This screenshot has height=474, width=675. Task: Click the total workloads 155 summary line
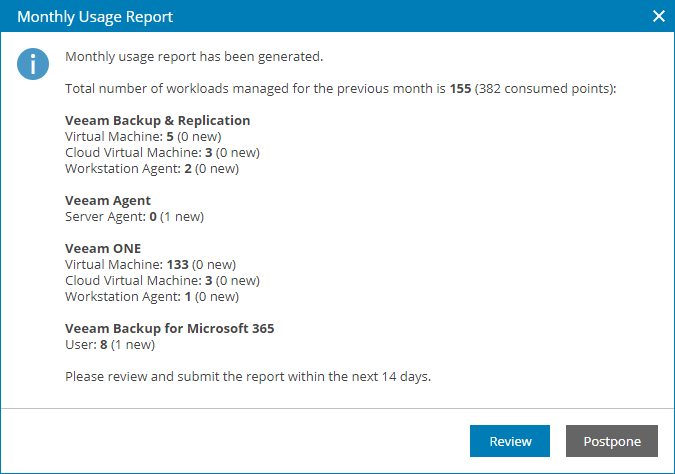[x=340, y=88]
